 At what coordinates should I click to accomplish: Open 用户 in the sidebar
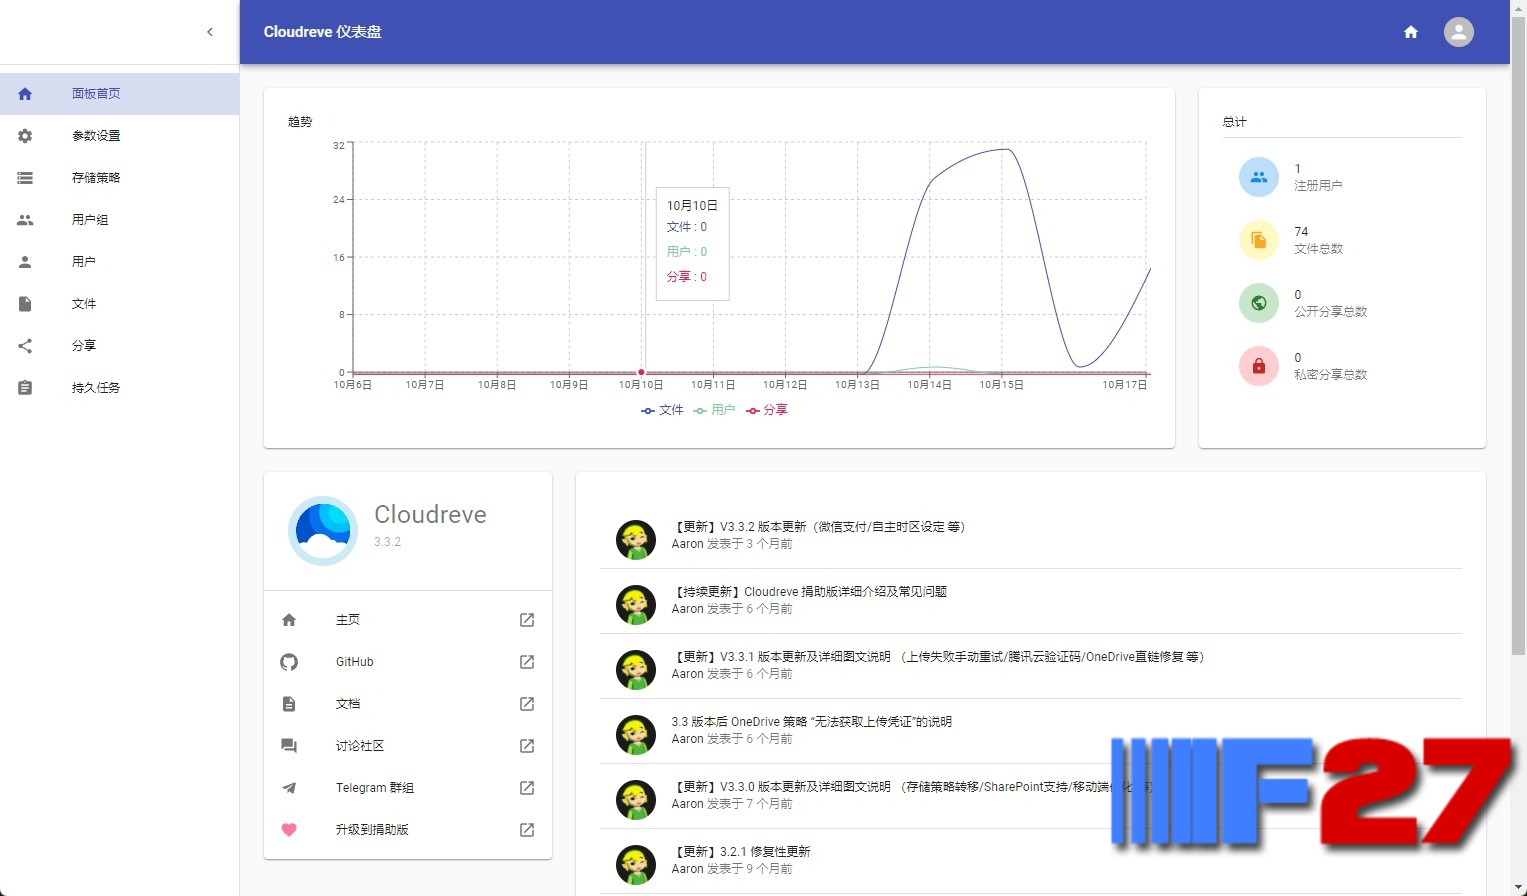[120, 262]
